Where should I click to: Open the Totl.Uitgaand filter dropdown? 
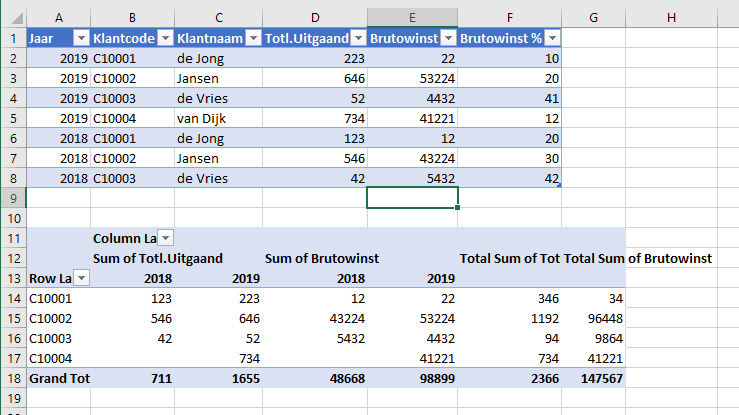click(359, 38)
